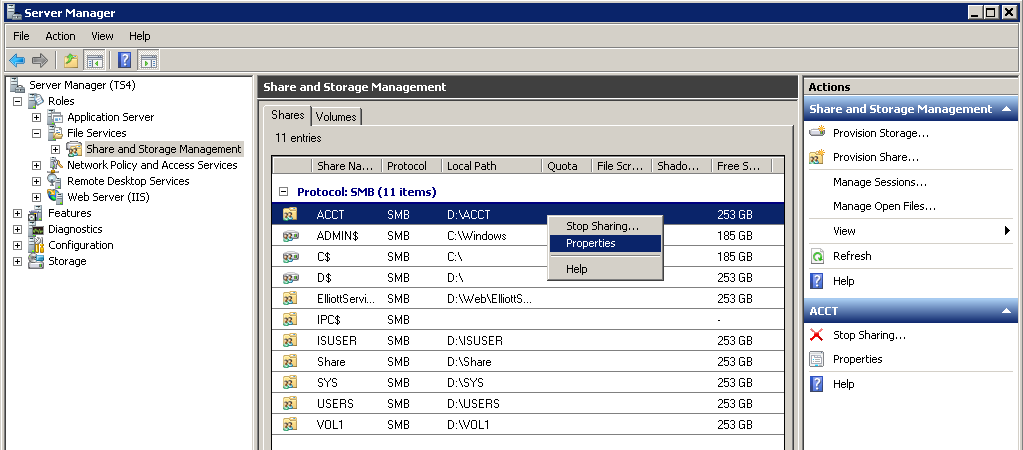Click Manage Sessions action link
The width and height of the screenshot is (1023, 450).
(x=879, y=182)
